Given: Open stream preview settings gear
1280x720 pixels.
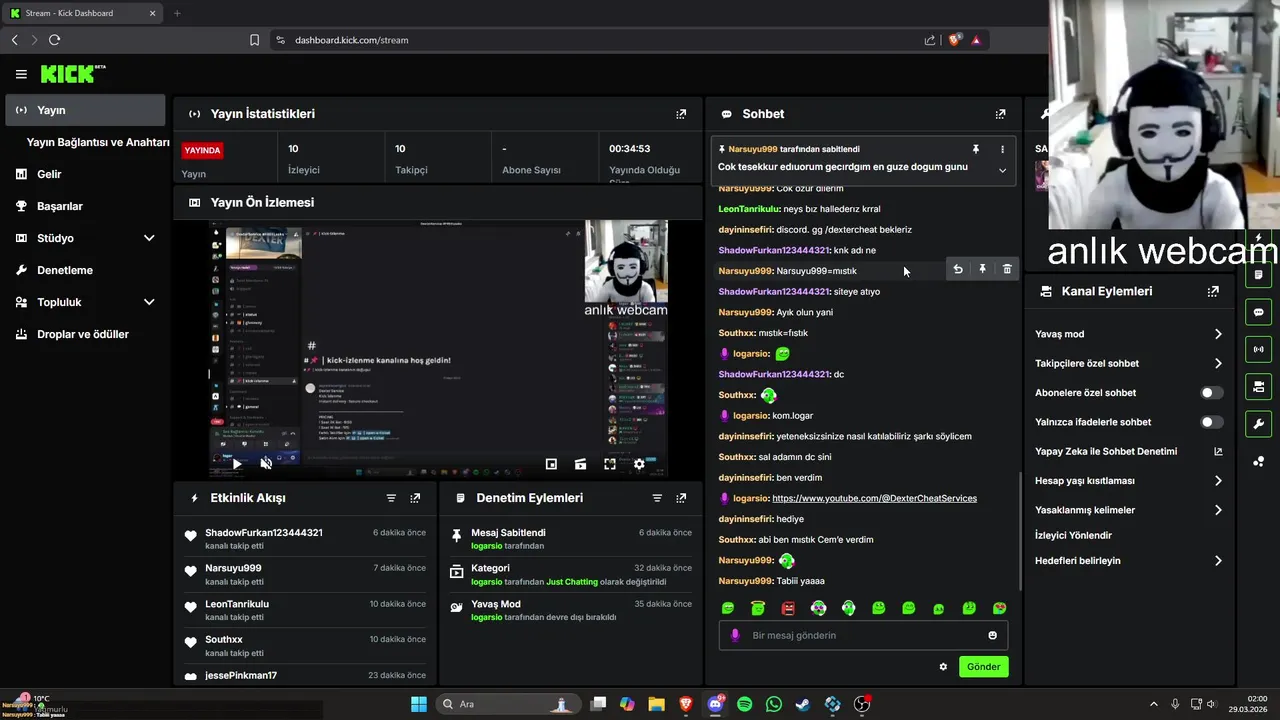Looking at the screenshot, I should coord(639,464).
